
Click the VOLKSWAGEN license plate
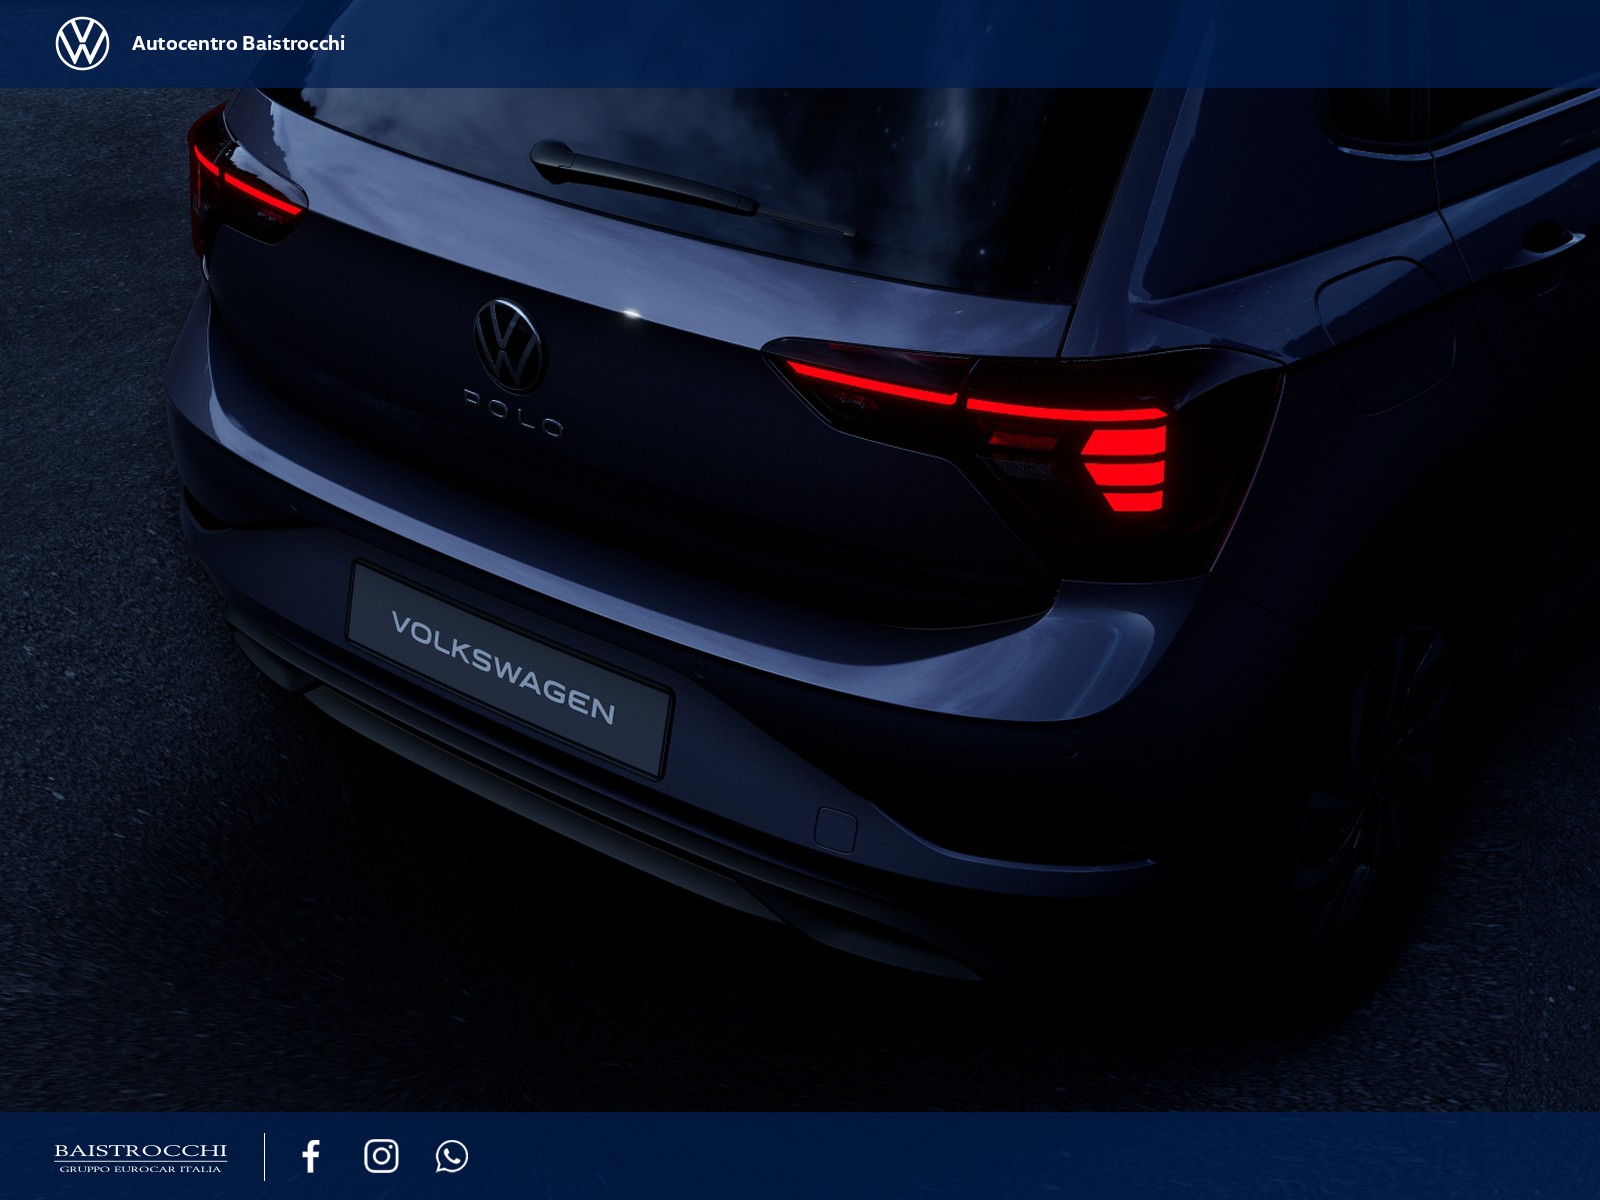[x=509, y=667]
